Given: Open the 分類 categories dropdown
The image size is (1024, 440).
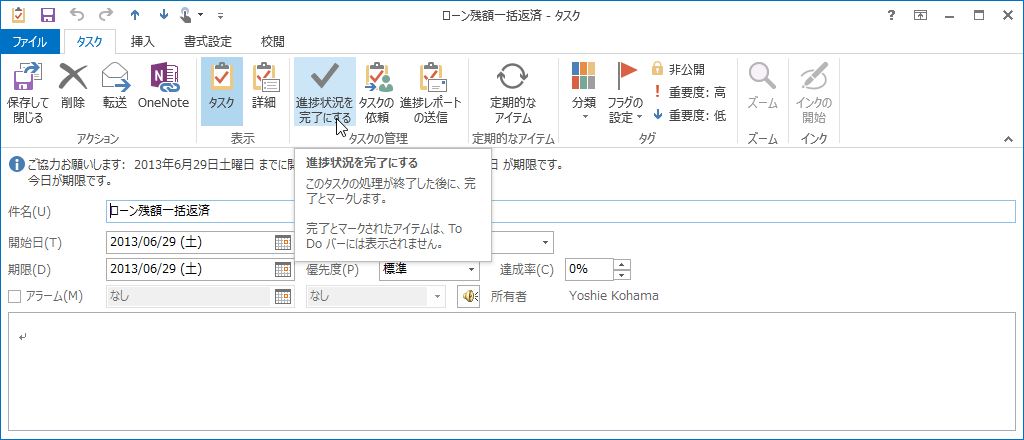Looking at the screenshot, I should (584, 92).
